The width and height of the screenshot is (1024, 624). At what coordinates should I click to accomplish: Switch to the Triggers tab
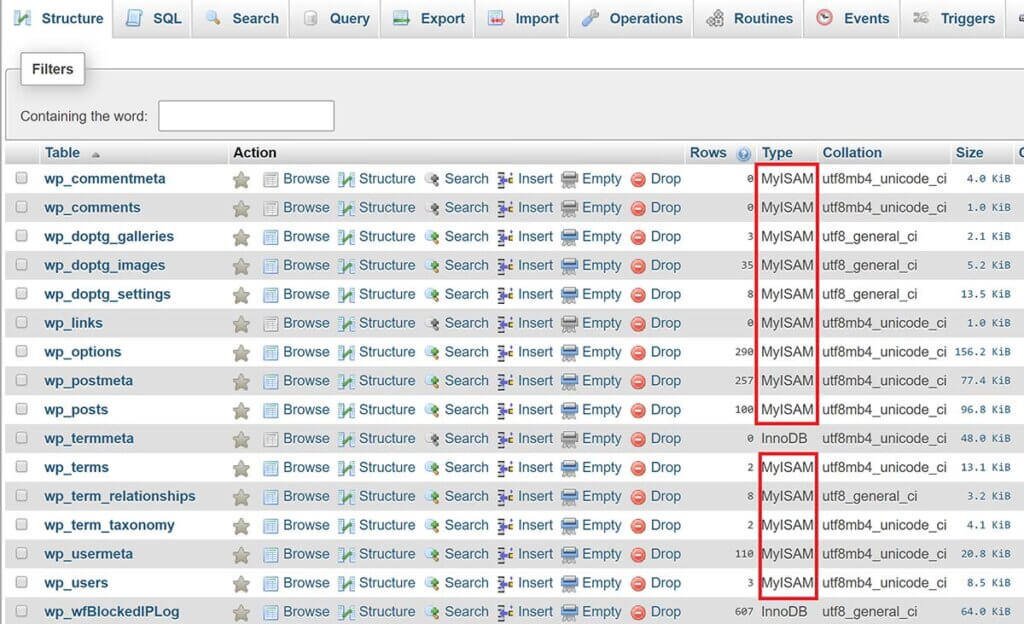[x=953, y=18]
